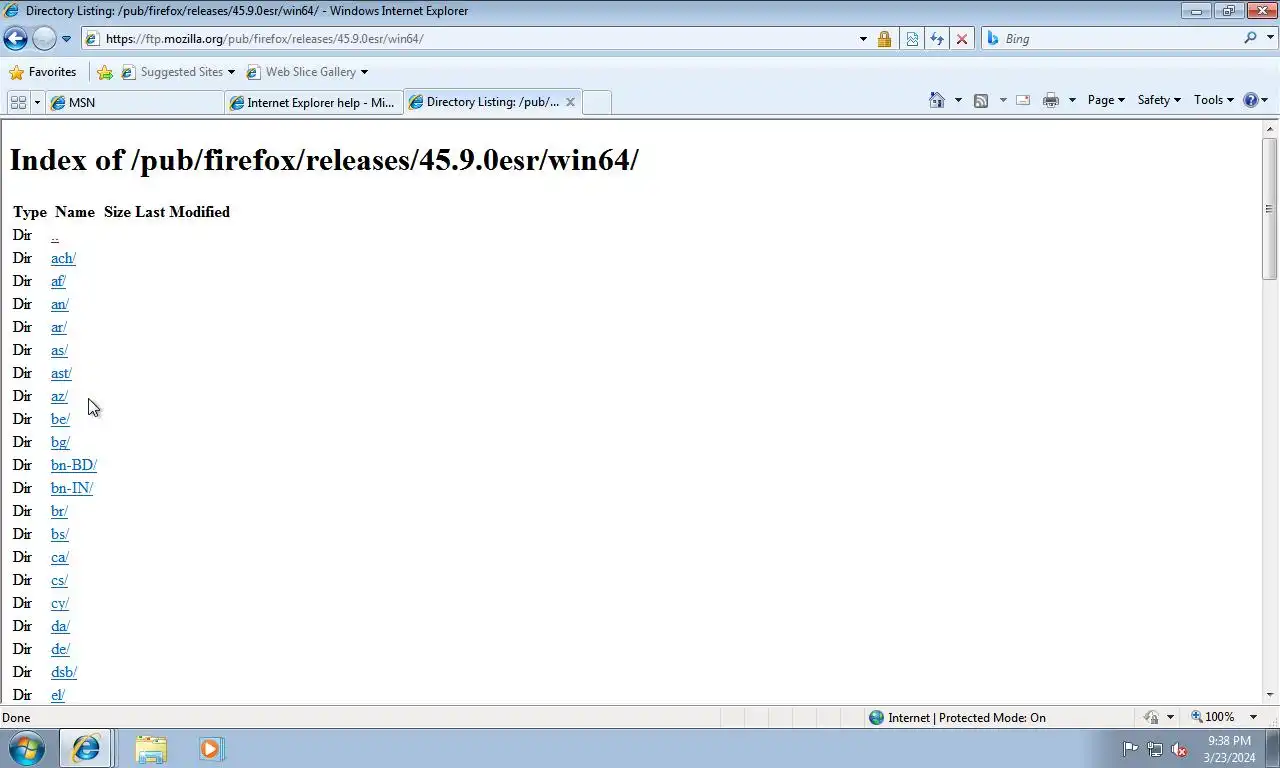Expand the Print options dropdown arrow
This screenshot has height=768, width=1280.
point(1072,100)
